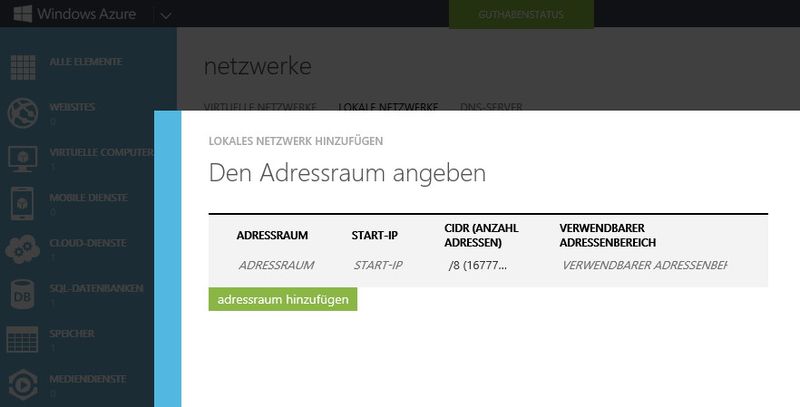This screenshot has width=800, height=407.
Task: Select the Speicher sidebar label
Action: (x=72, y=334)
